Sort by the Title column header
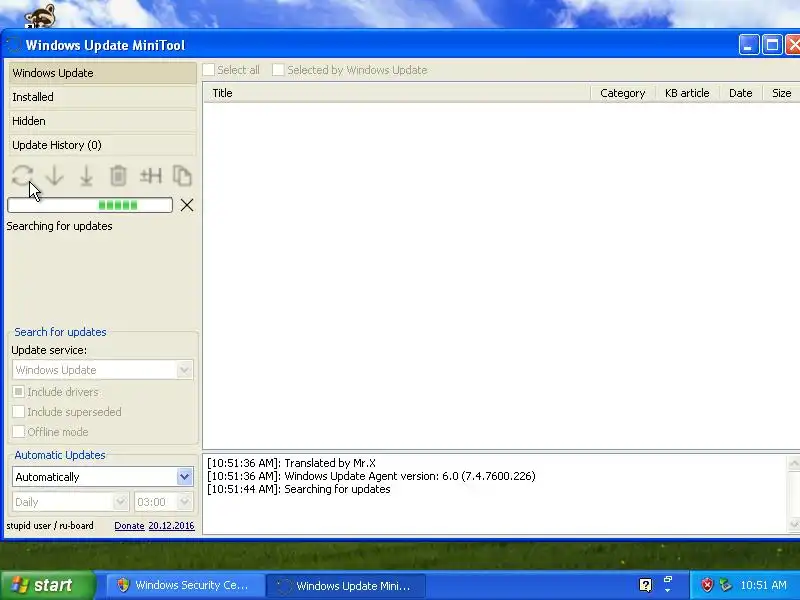The height and width of the screenshot is (600, 800). 396,93
